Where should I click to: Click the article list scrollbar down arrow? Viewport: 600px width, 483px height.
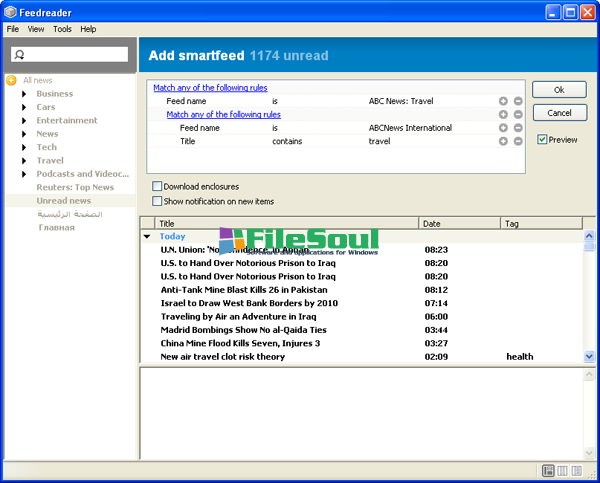[x=589, y=356]
